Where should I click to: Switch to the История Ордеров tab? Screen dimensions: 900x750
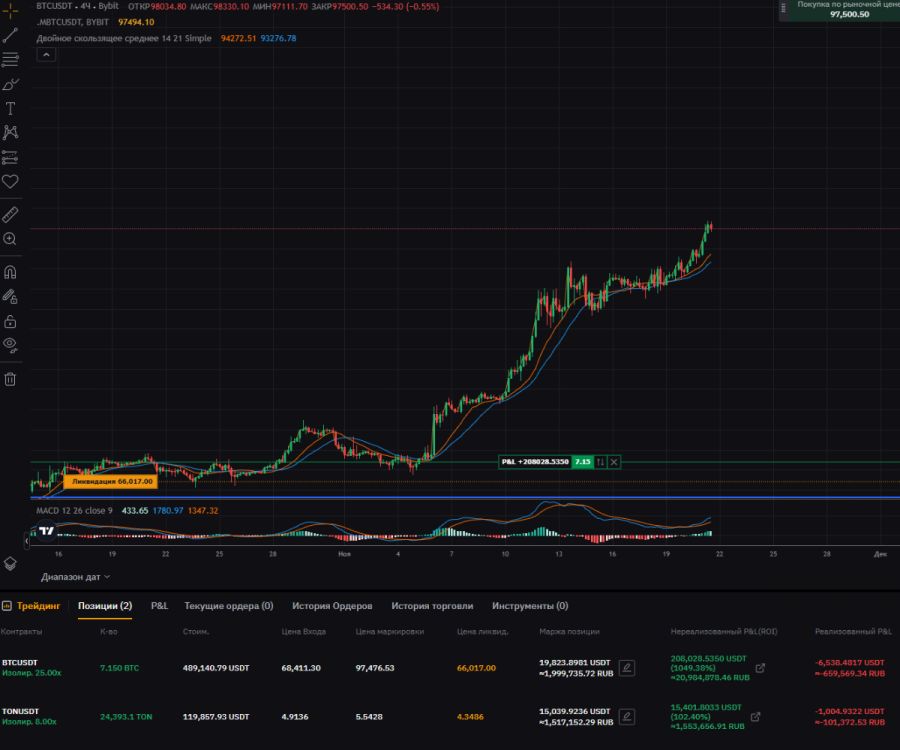pyautogui.click(x=332, y=606)
